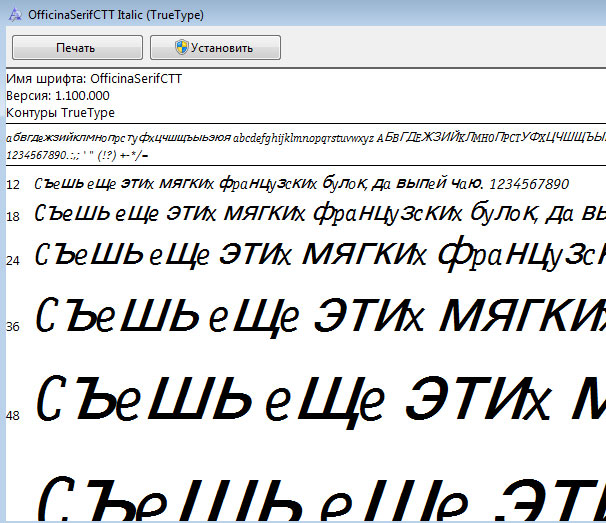Click the alphabet sample line starting 'абвгдежзийклмн'

pyautogui.click(x=306, y=138)
